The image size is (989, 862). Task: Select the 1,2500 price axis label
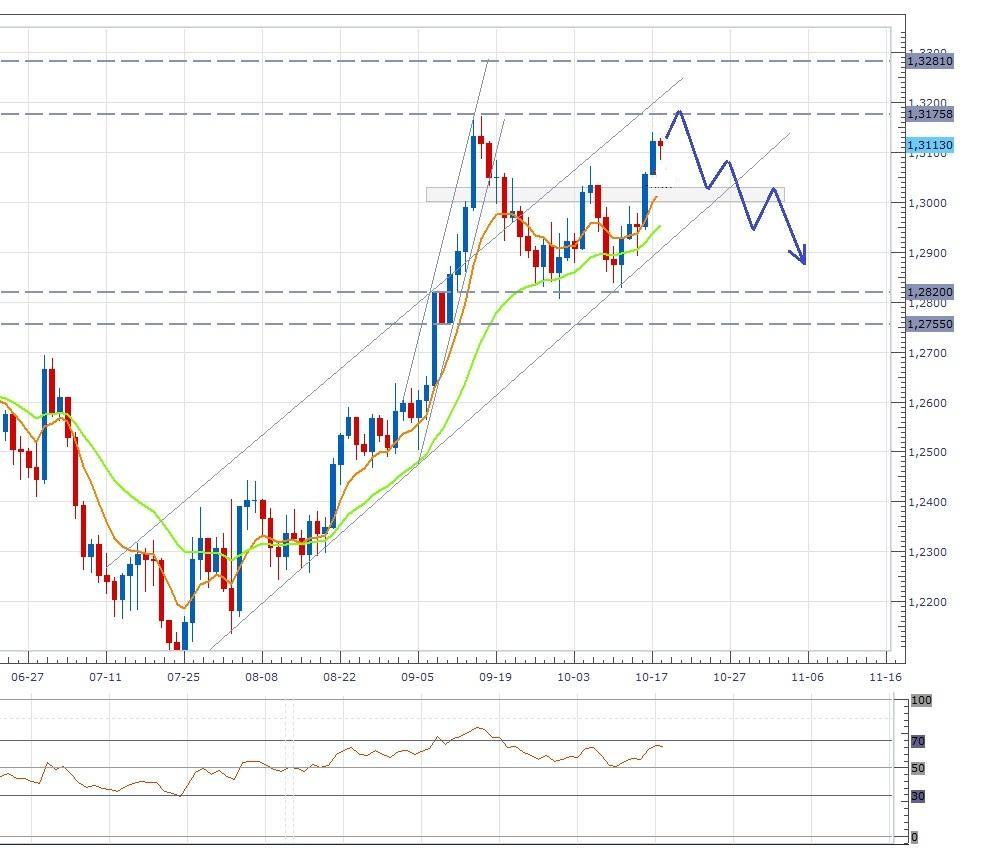click(927, 452)
